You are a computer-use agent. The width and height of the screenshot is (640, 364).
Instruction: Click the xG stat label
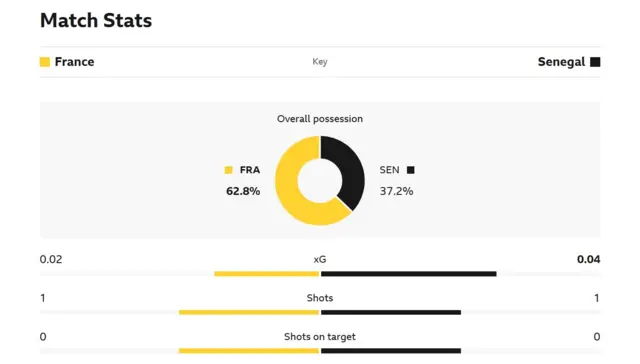320,259
